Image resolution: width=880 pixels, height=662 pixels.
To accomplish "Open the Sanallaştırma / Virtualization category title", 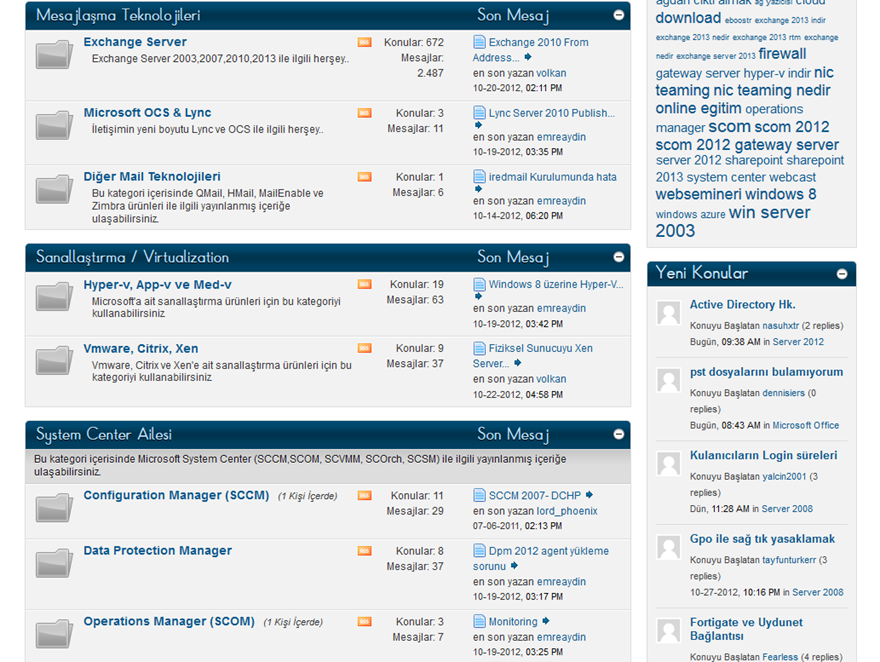I will [x=132, y=258].
